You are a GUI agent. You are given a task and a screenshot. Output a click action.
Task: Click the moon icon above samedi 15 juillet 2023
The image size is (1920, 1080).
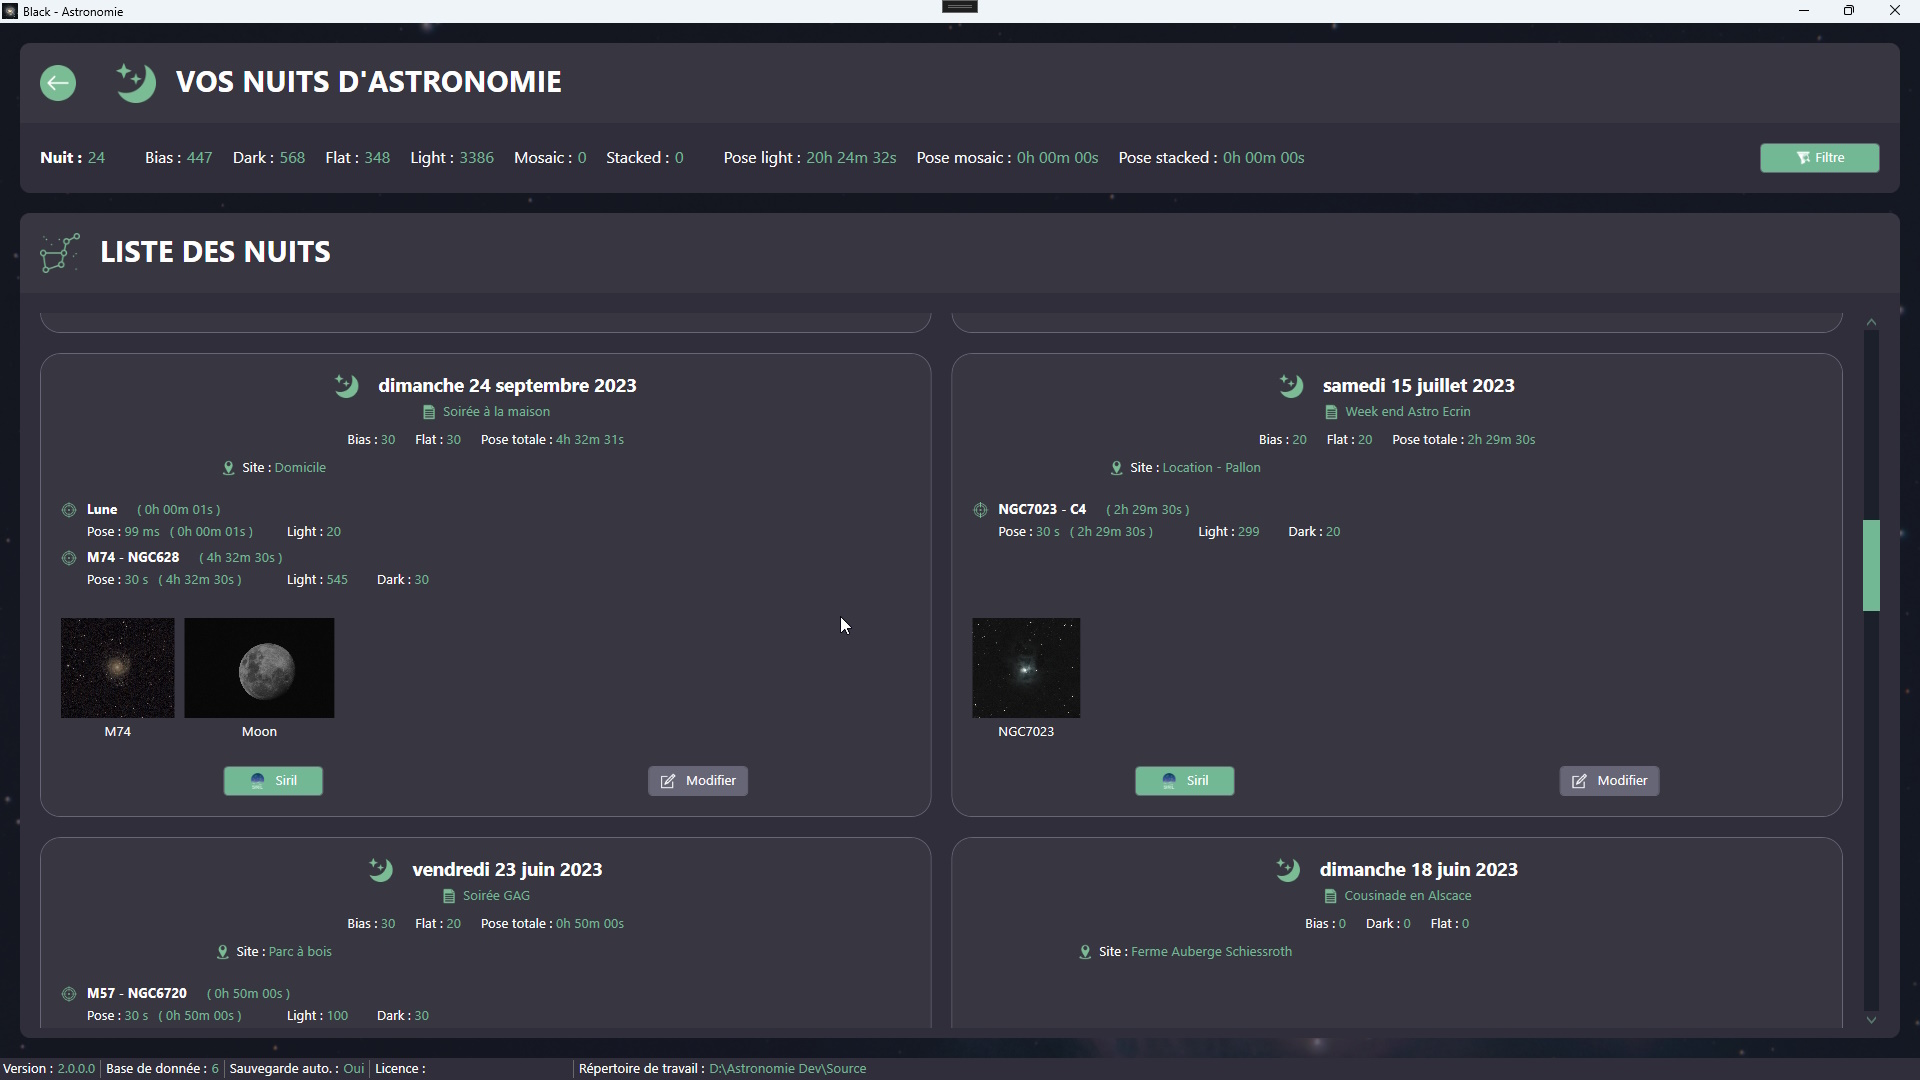pyautogui.click(x=1291, y=385)
